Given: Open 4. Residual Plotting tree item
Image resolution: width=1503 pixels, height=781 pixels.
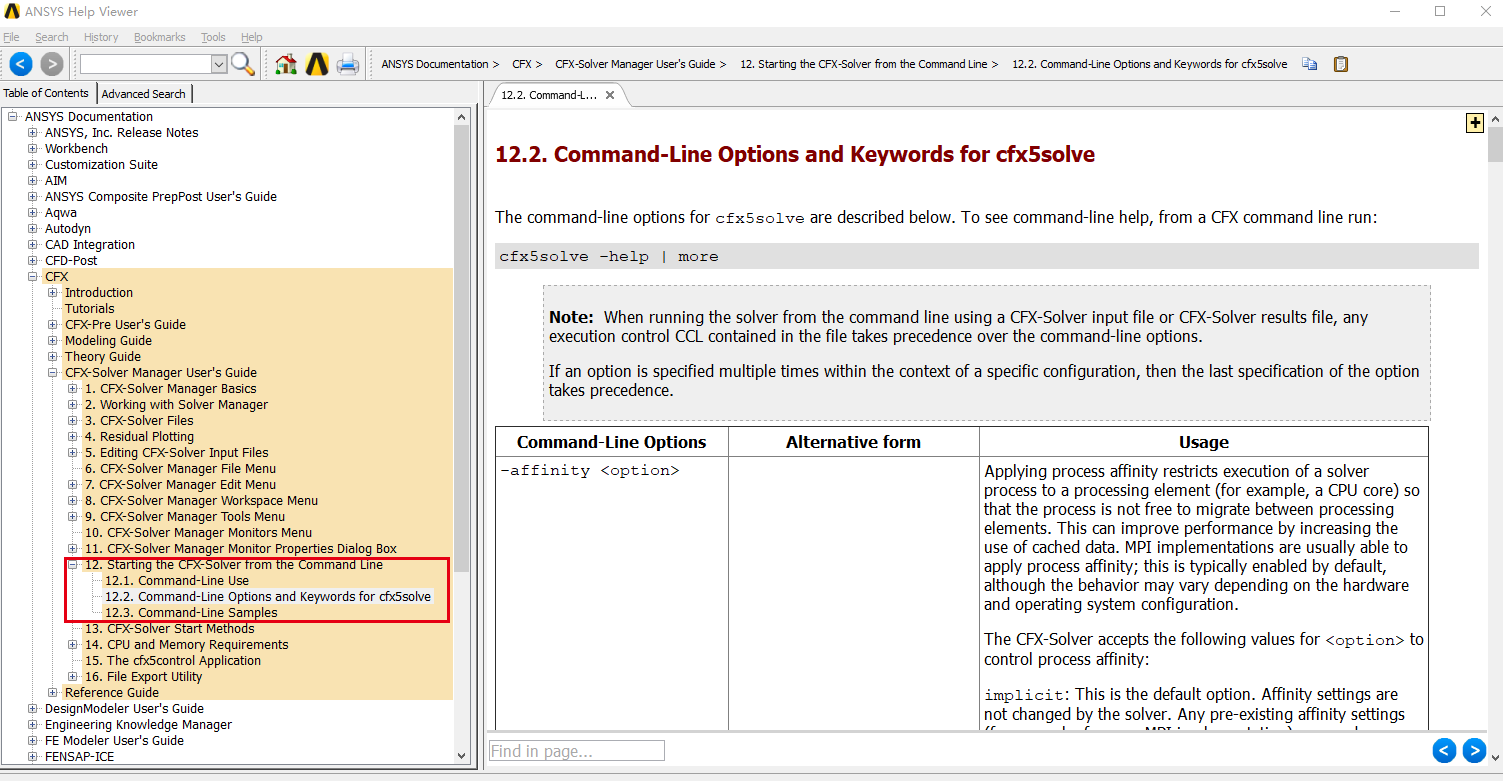Looking at the screenshot, I should pyautogui.click(x=139, y=437).
